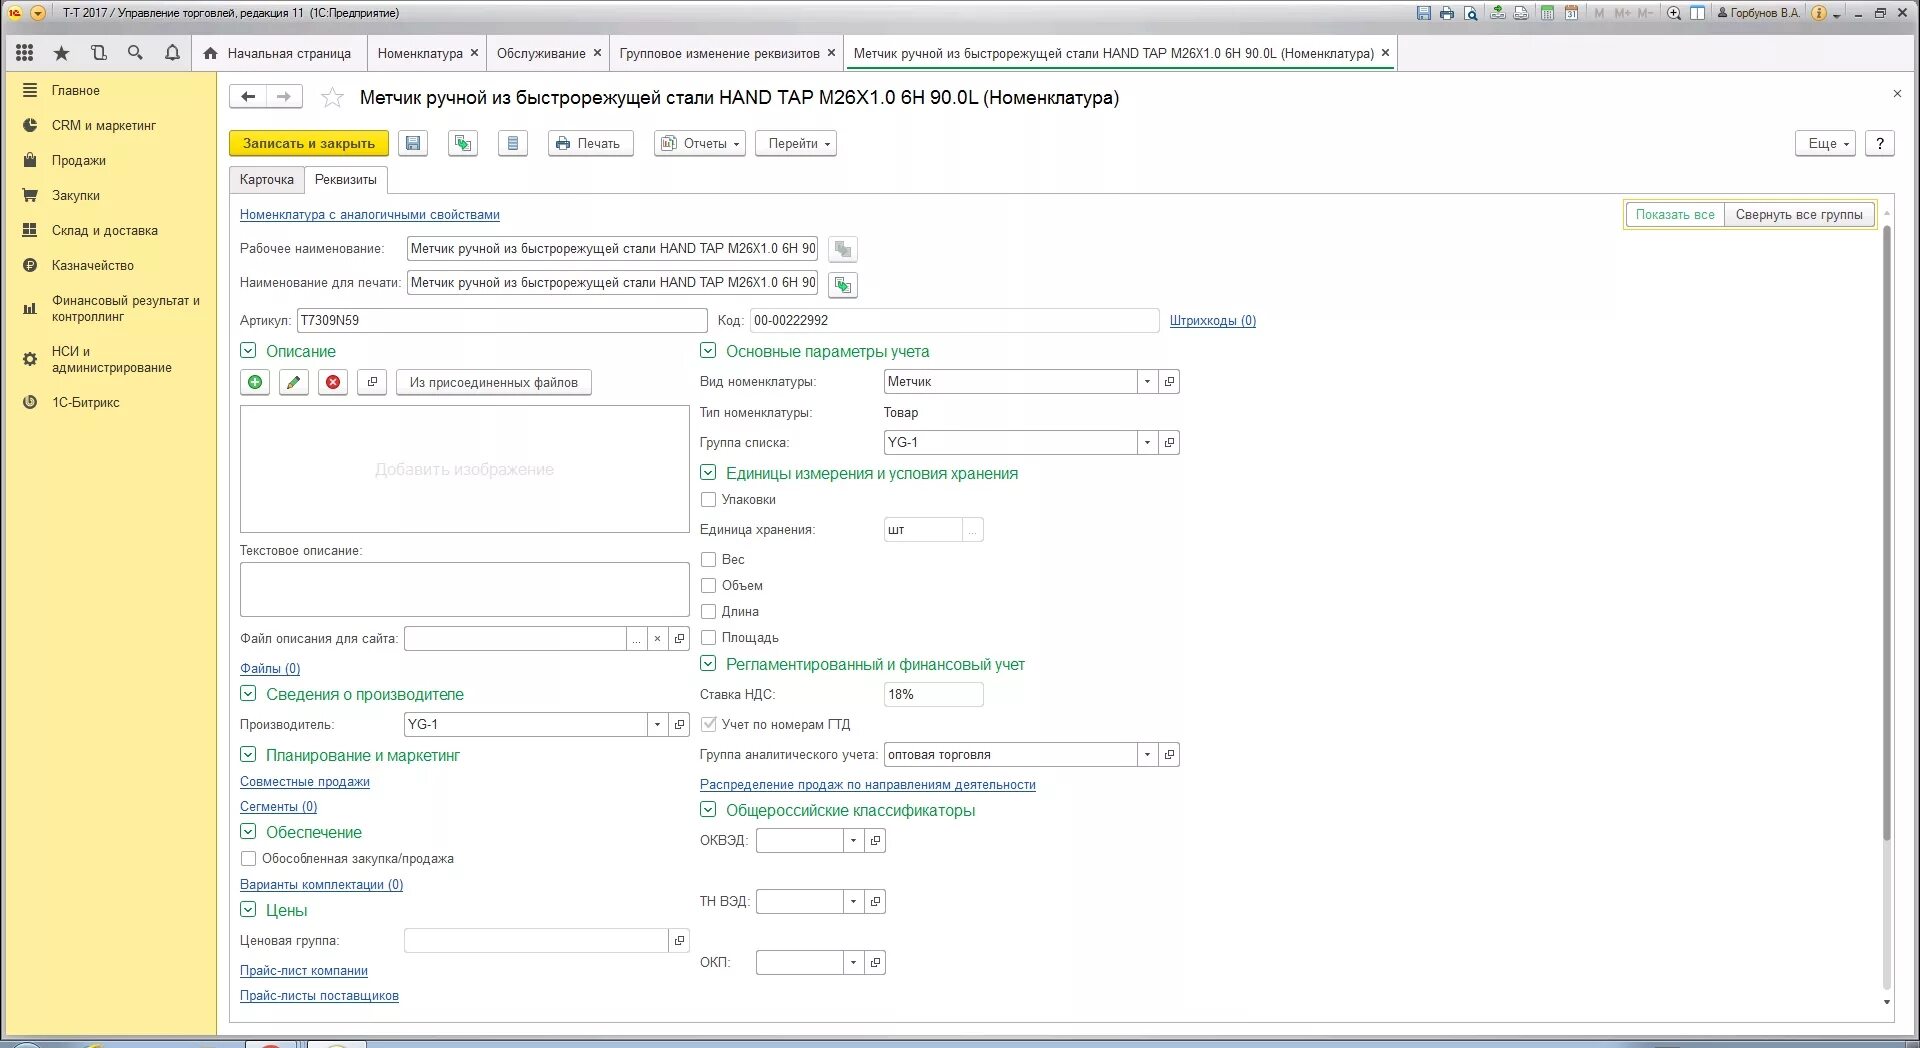This screenshot has height=1048, width=1920.
Task: Toggle Учет по номерам ГТД checkbox
Action: (708, 724)
